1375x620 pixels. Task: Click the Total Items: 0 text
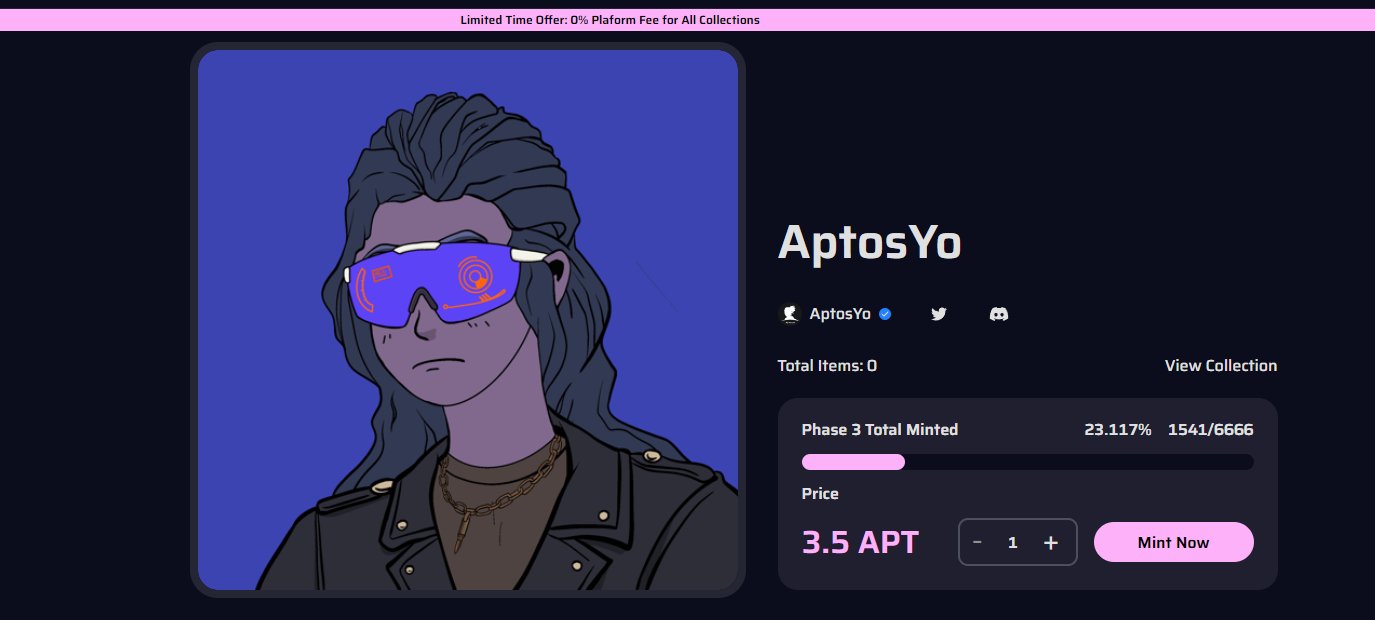pyautogui.click(x=827, y=366)
